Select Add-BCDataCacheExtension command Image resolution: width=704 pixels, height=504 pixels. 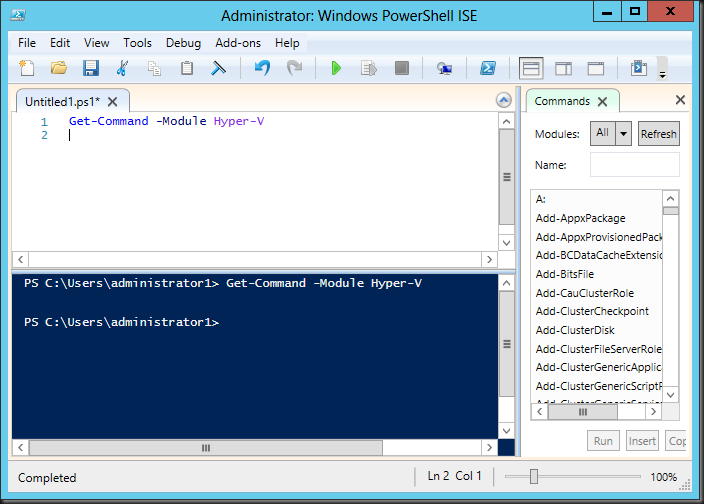tap(597, 255)
